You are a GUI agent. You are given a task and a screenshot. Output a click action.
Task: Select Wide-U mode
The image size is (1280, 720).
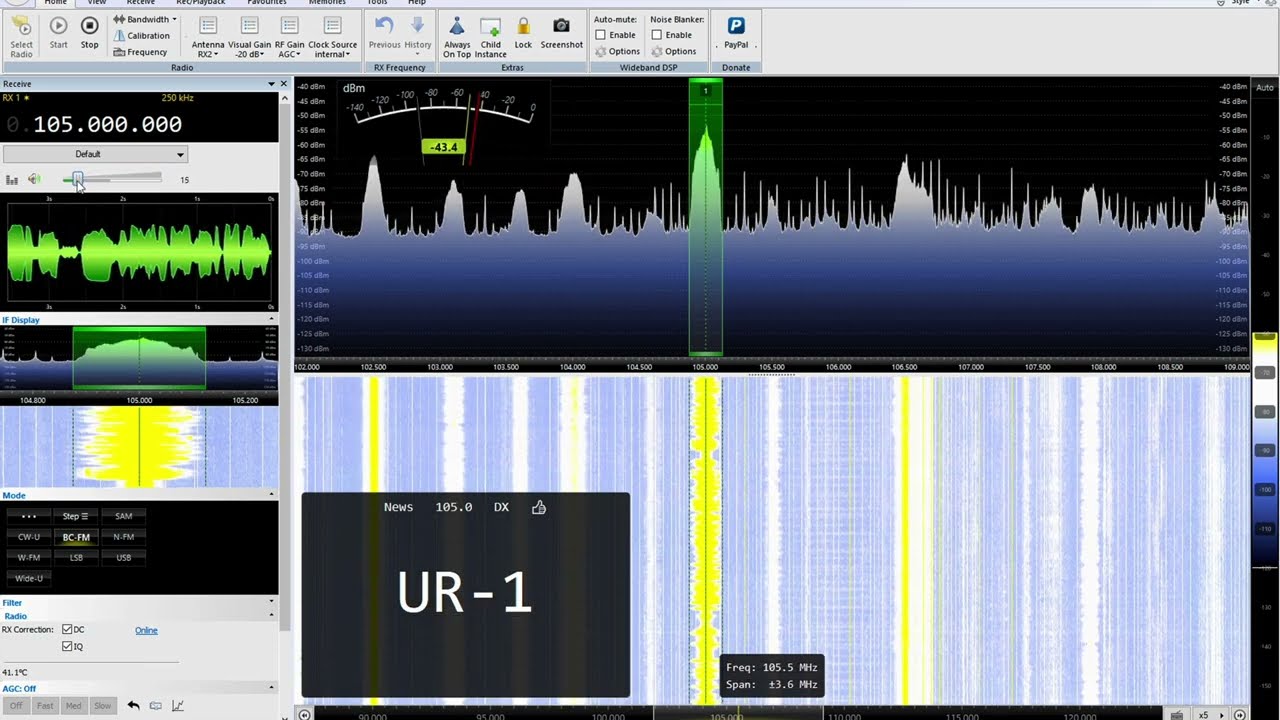(x=29, y=578)
